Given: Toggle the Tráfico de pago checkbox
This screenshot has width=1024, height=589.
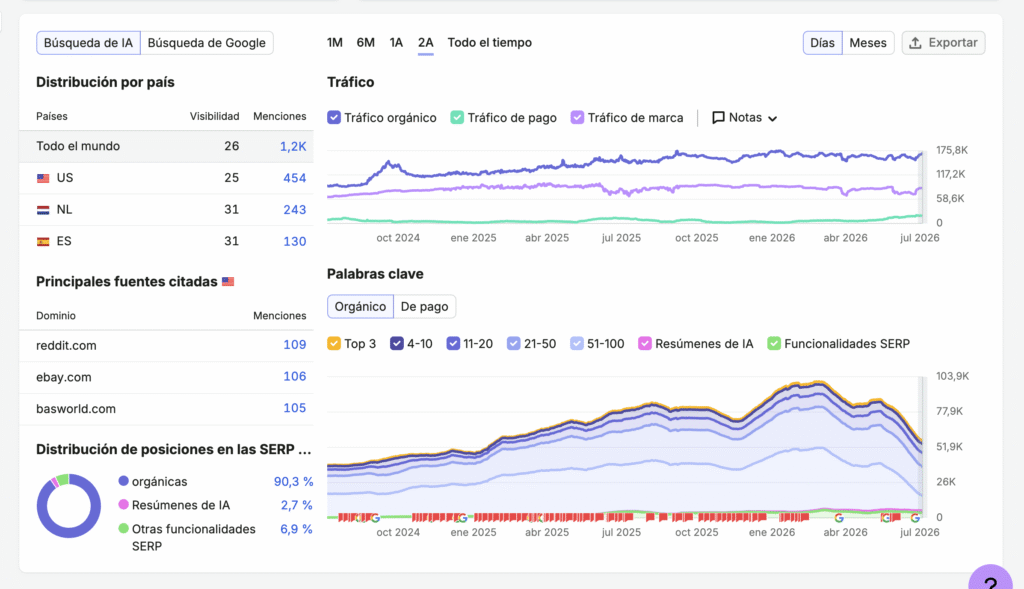Looking at the screenshot, I should coord(457,118).
